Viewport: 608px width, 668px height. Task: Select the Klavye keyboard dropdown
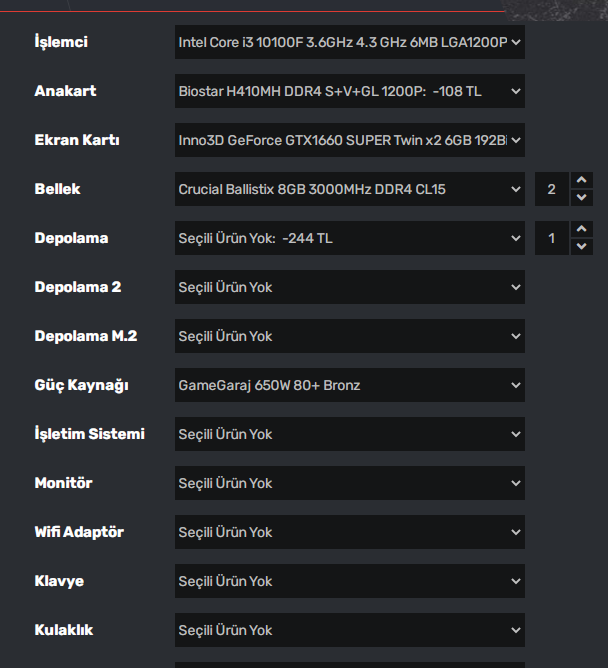coord(349,581)
